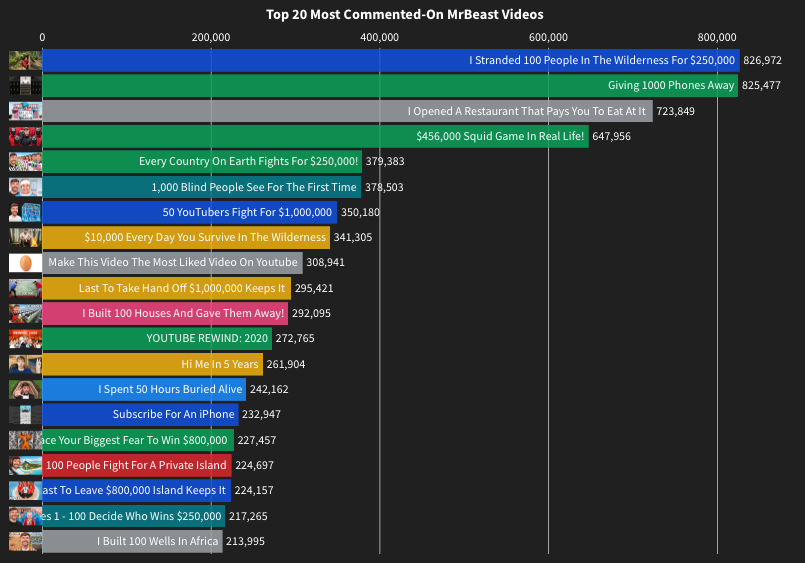Click the 100 Wells In Africa thumbnail
The width and height of the screenshot is (805, 563).
pyautogui.click(x=25, y=541)
